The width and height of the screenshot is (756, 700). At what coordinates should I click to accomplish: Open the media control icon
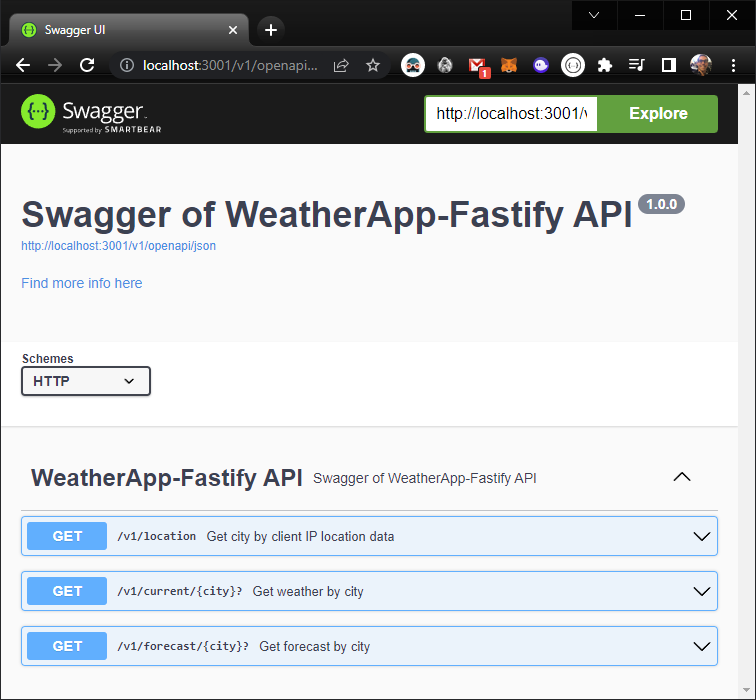636,65
